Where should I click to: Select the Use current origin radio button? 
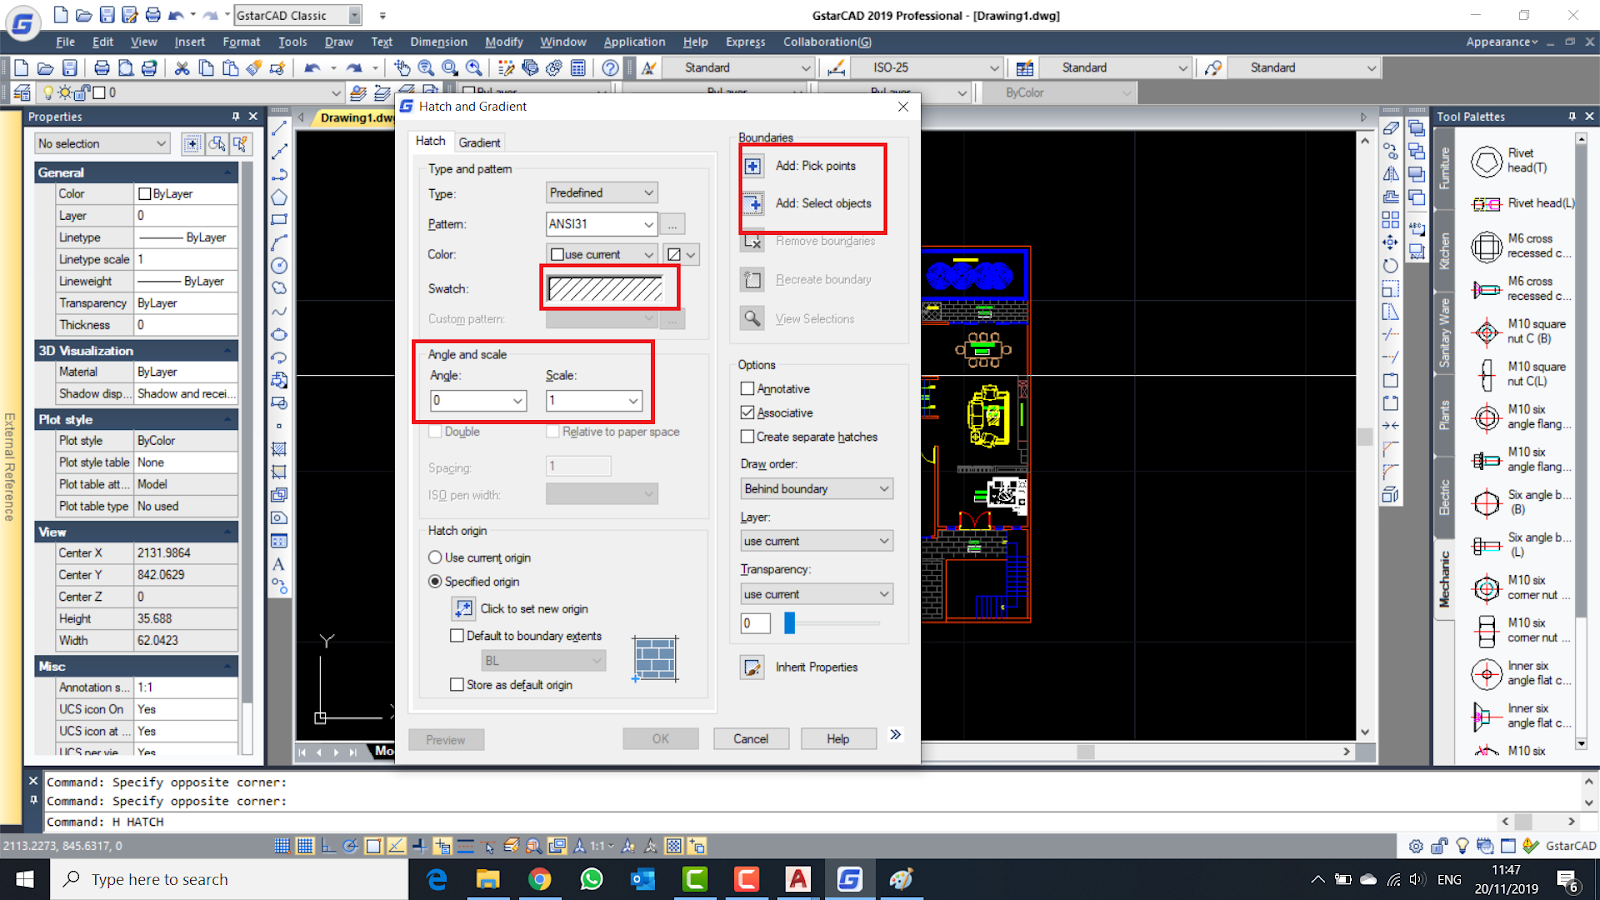point(435,557)
